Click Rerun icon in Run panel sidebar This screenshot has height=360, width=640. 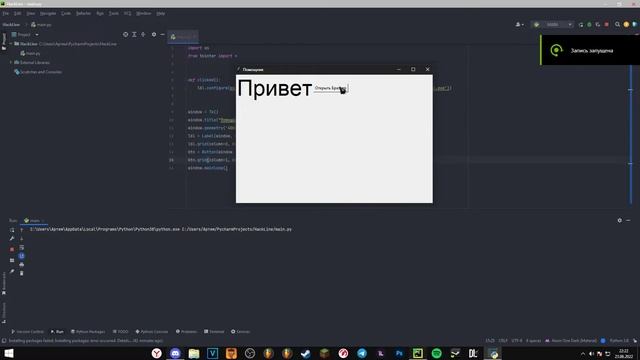(12, 230)
